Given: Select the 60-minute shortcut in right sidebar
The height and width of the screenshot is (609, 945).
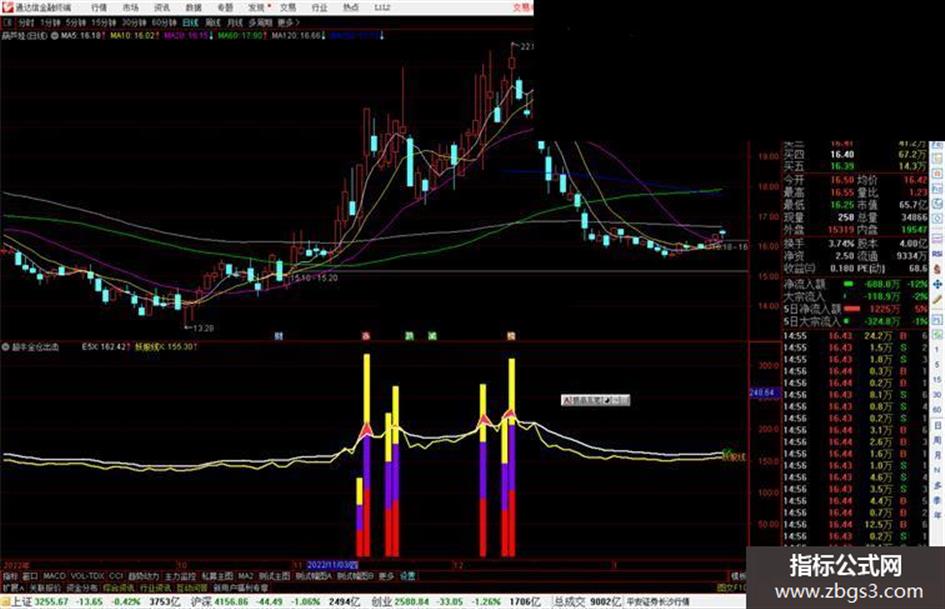Looking at the screenshot, I should coord(937,410).
